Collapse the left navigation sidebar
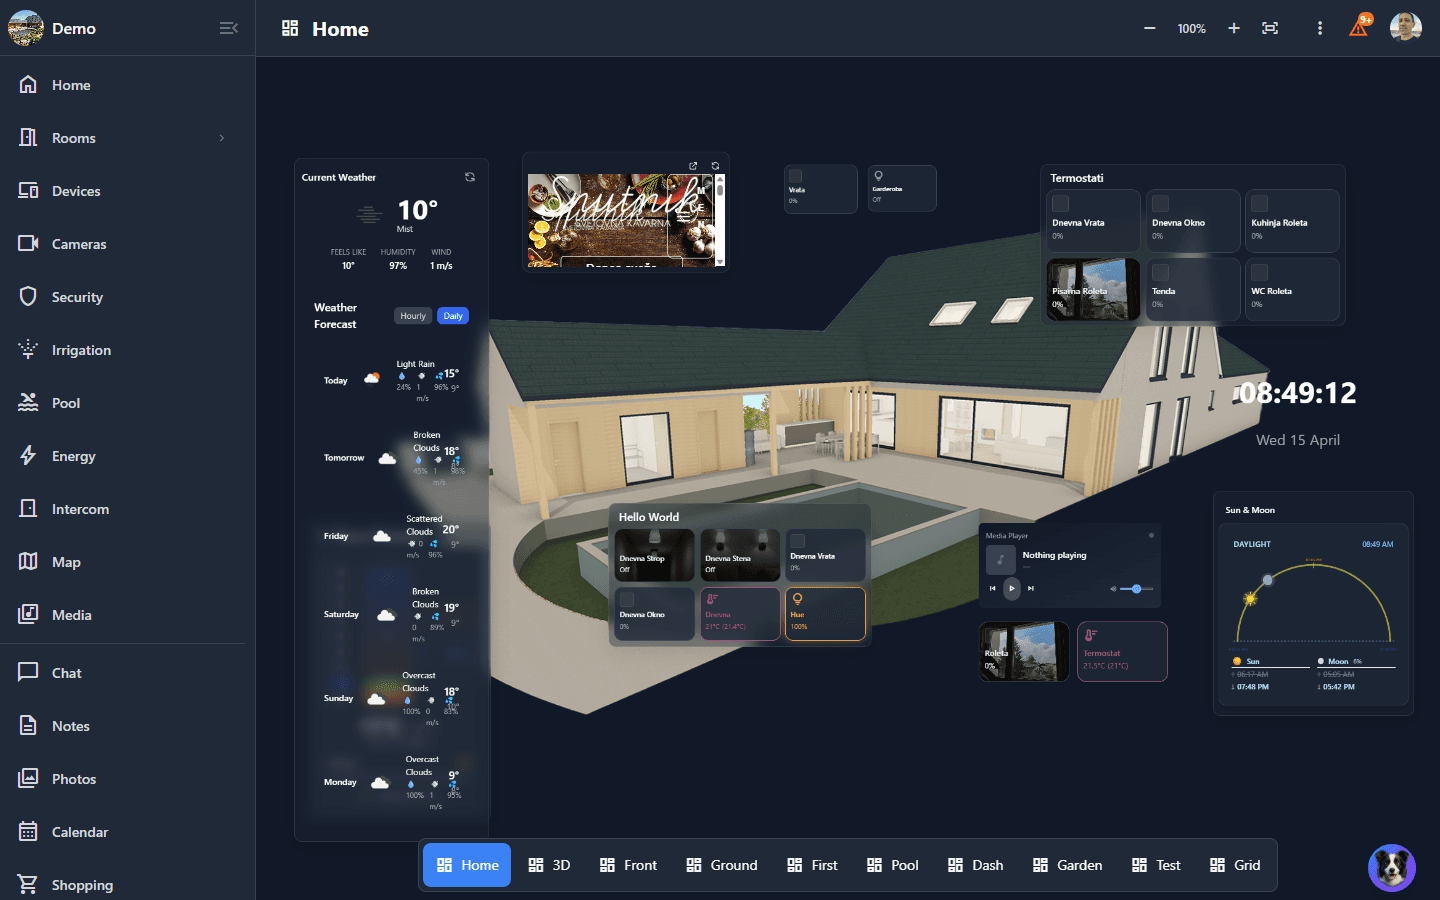 click(x=229, y=28)
